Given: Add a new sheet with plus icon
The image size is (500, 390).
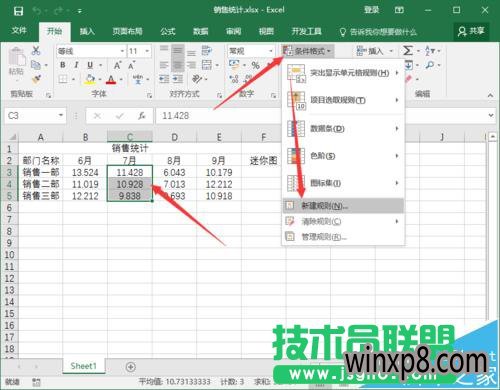Looking at the screenshot, I should point(131,367).
